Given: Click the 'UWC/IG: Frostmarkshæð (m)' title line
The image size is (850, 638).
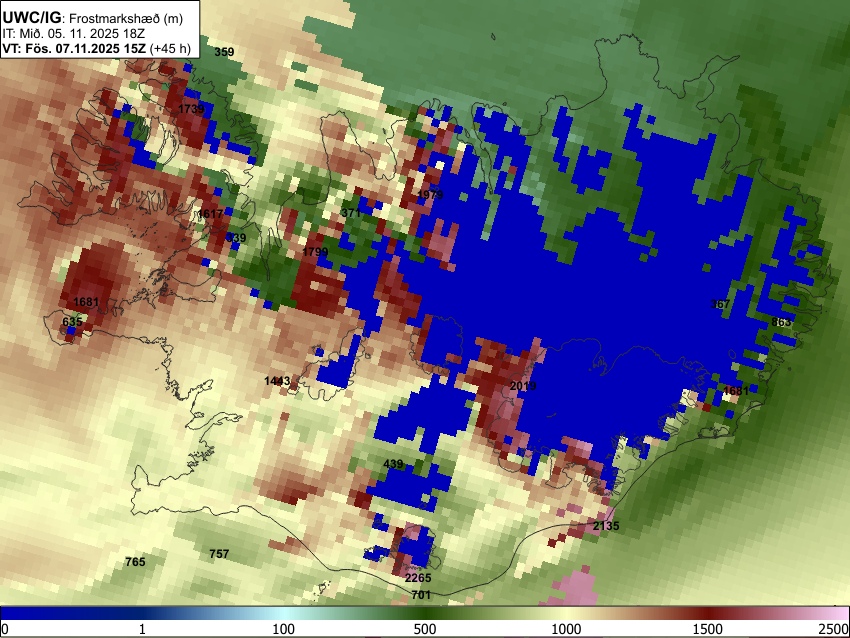Looking at the screenshot, I should pyautogui.click(x=93, y=18).
